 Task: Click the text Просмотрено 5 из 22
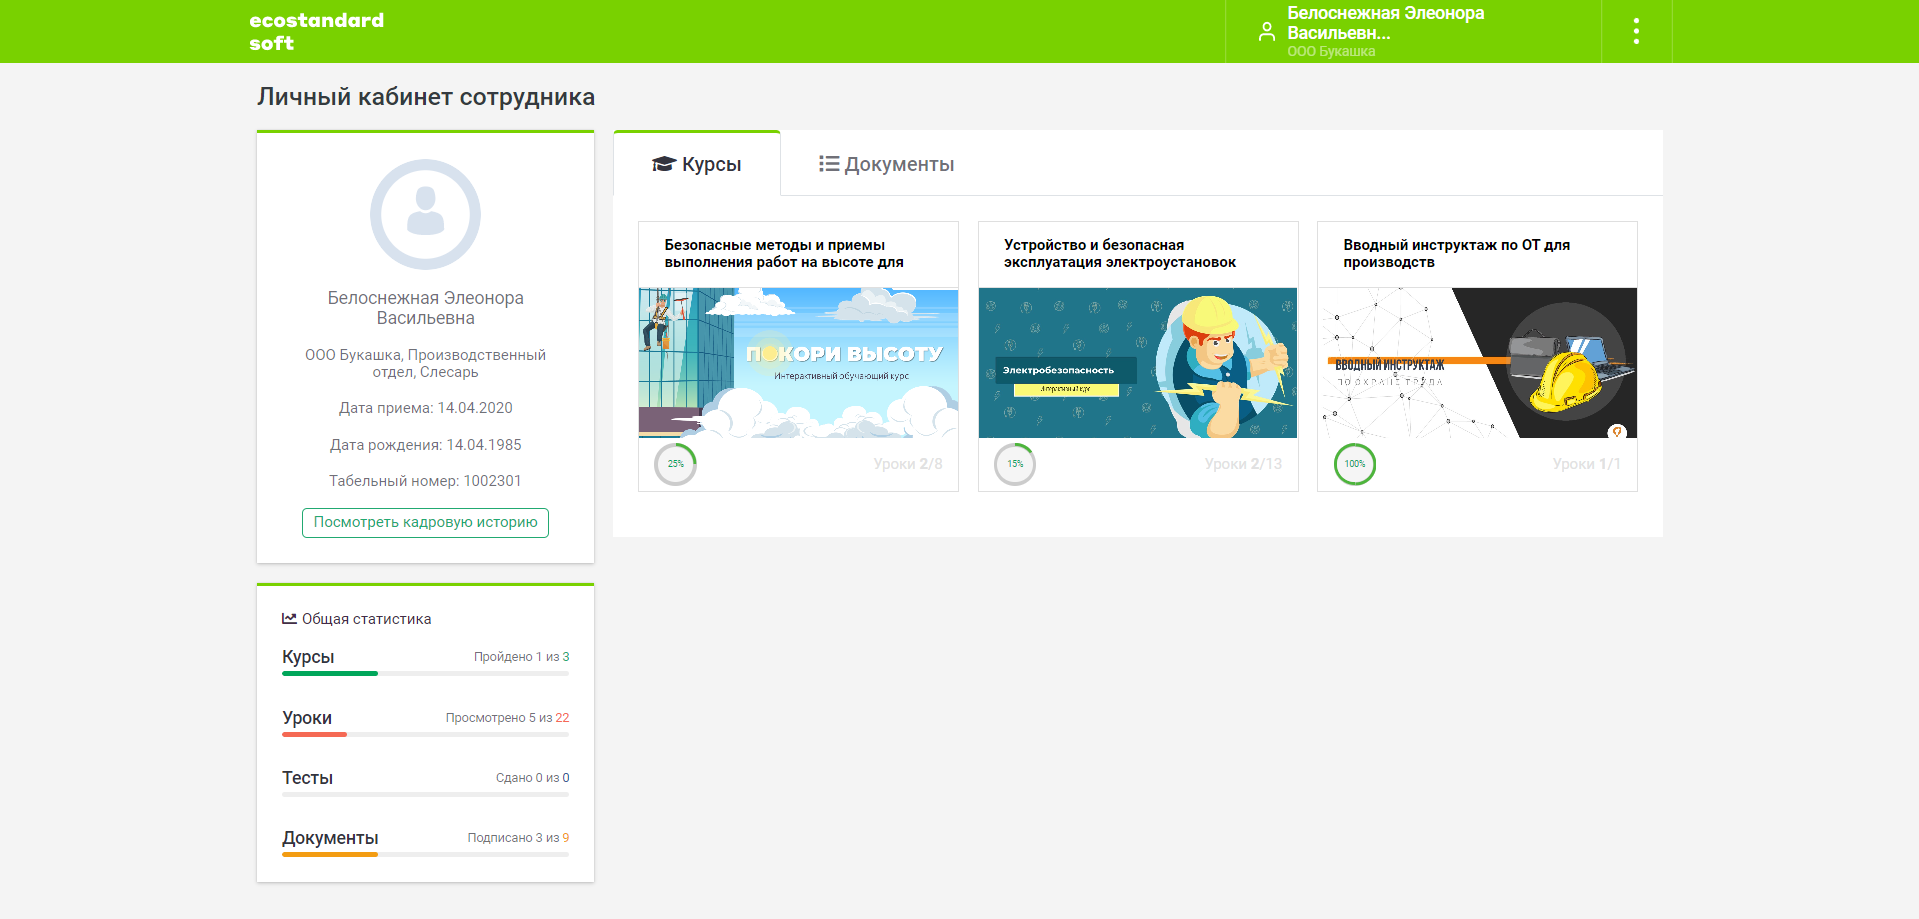507,718
